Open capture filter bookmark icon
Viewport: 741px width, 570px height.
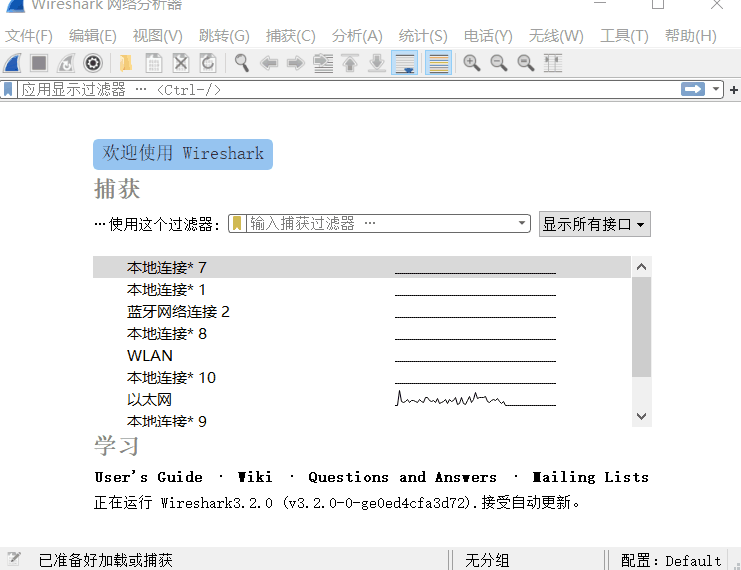(x=237, y=224)
